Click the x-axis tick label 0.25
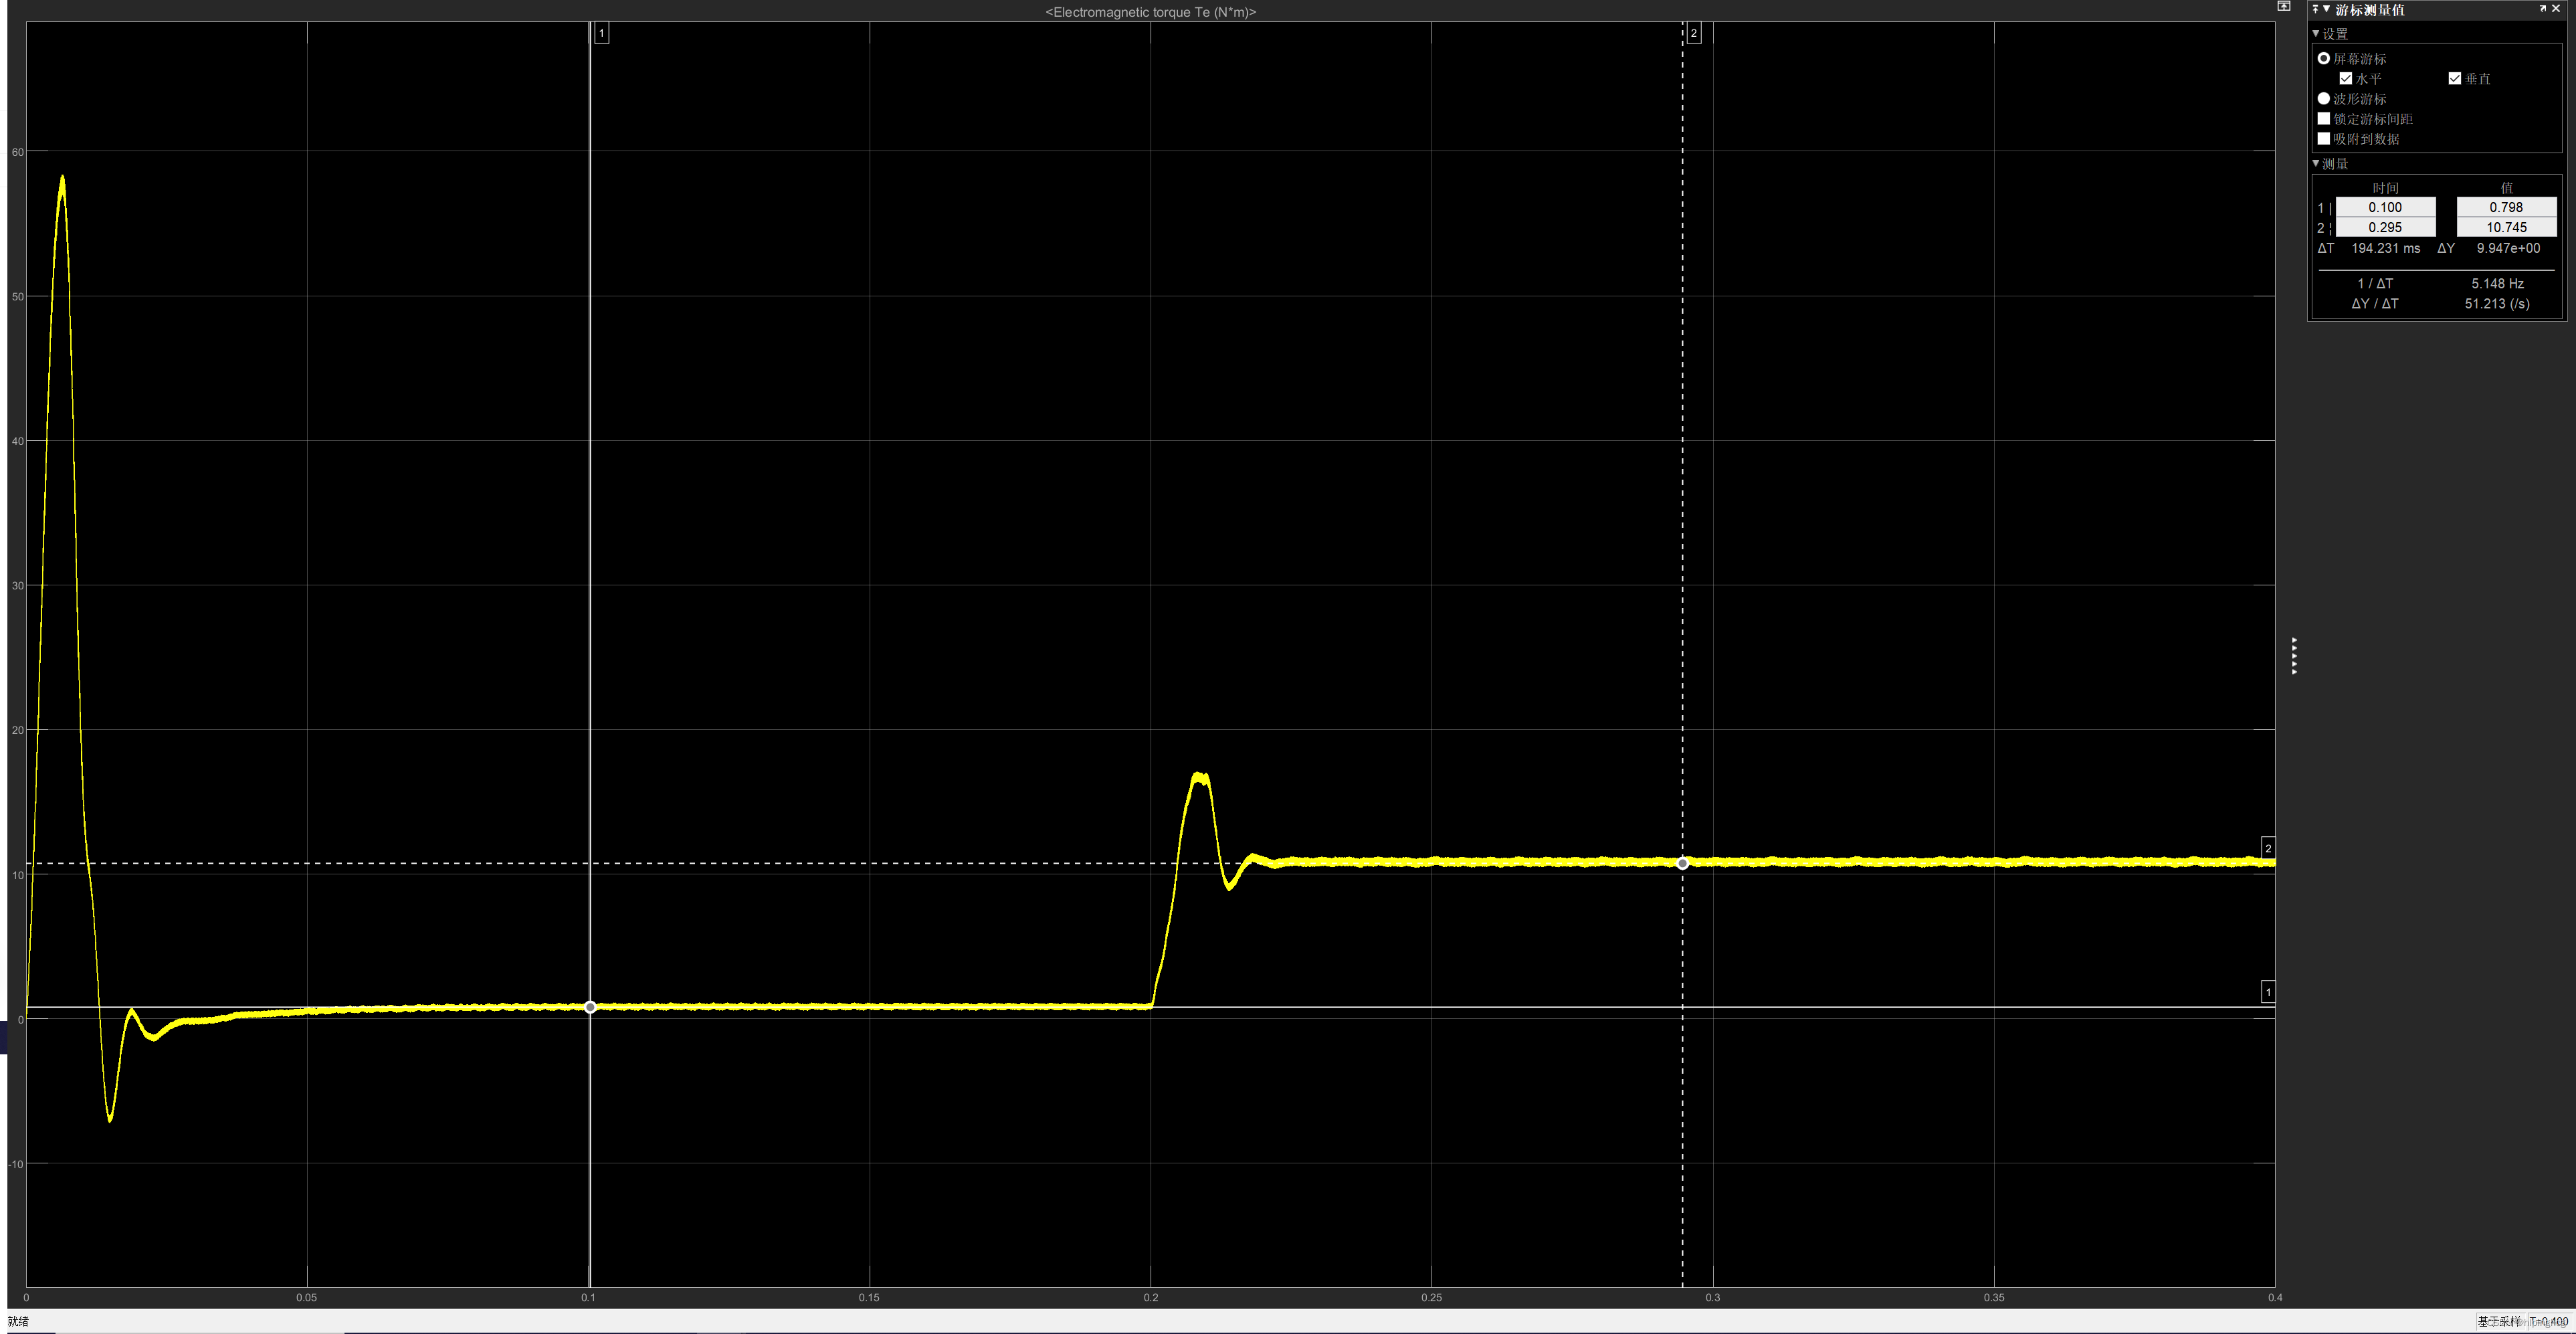Image resolution: width=2576 pixels, height=1334 pixels. point(1431,1298)
